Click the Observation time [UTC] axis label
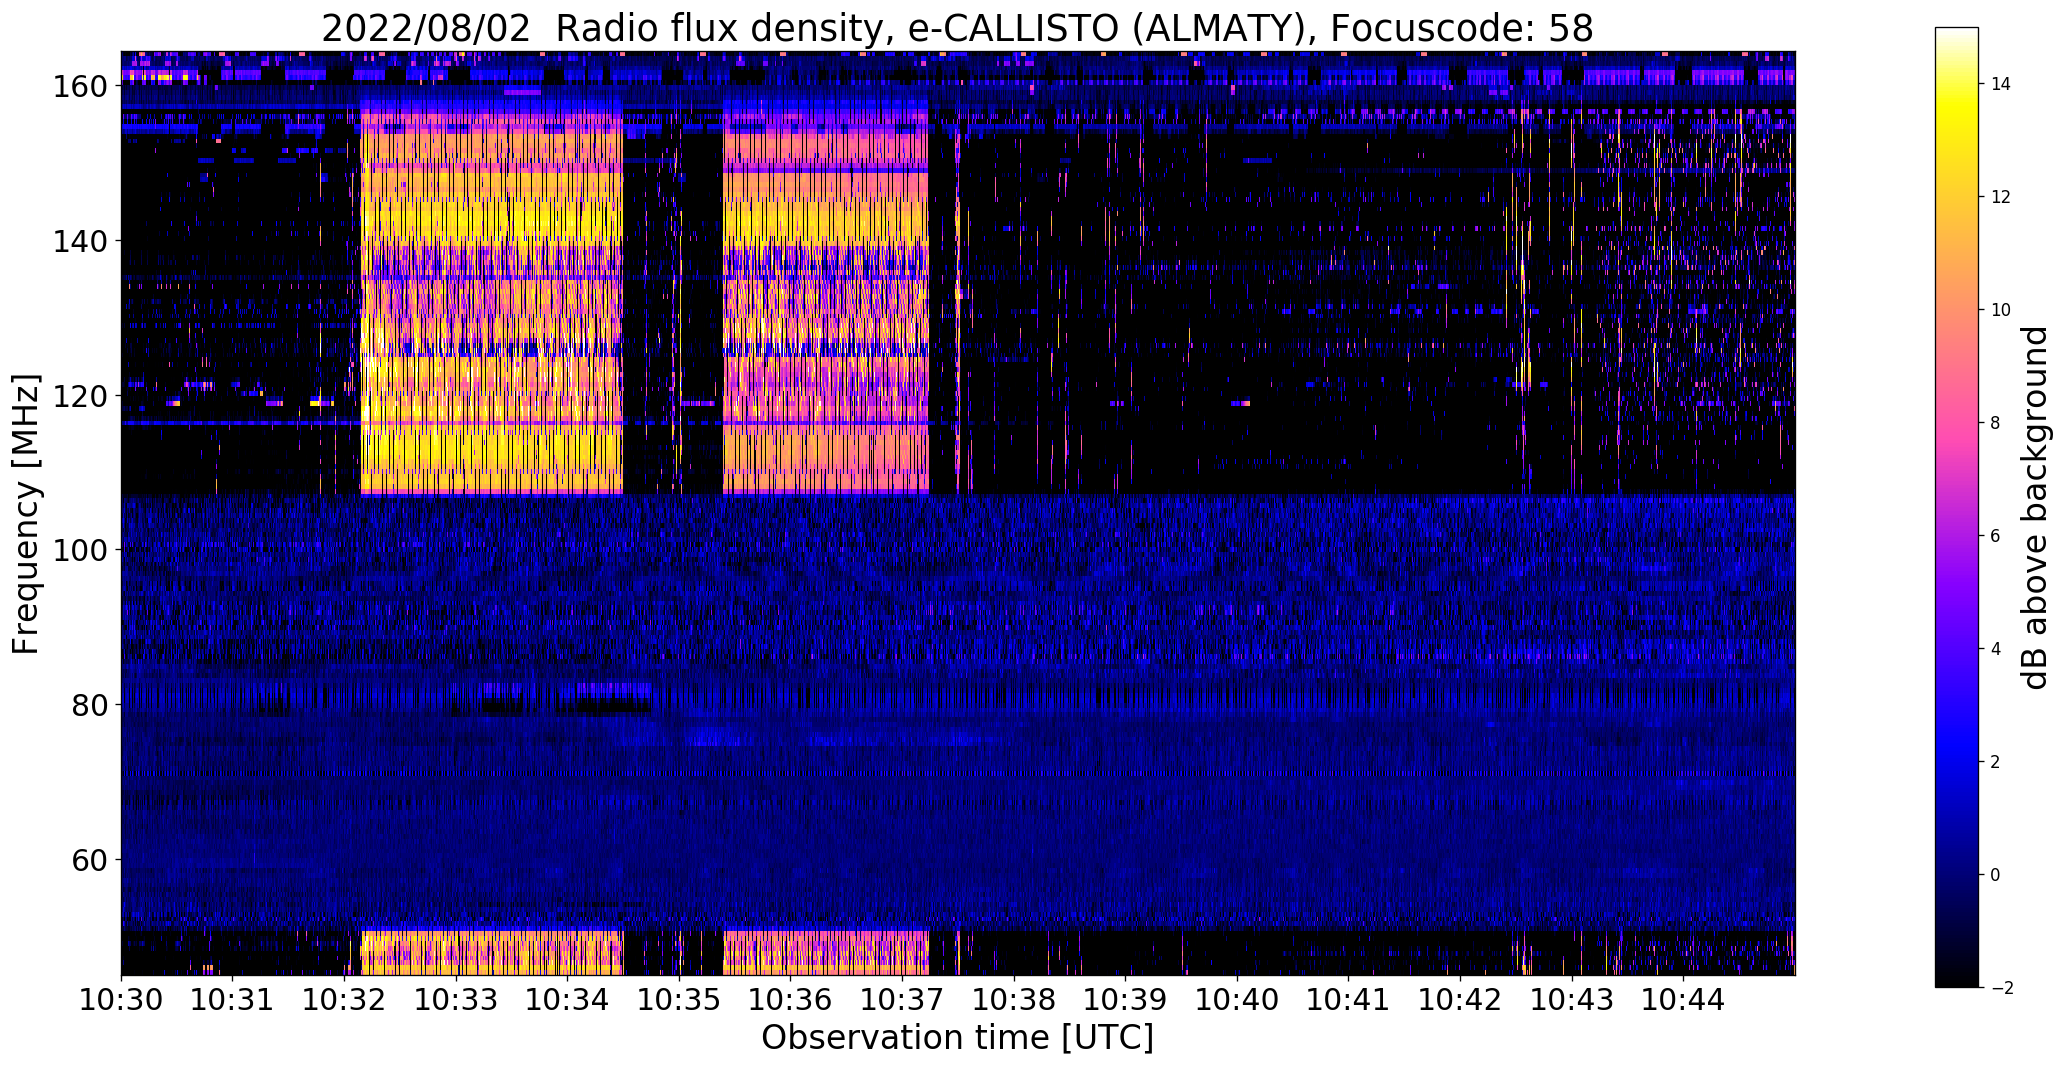 (x=958, y=1038)
